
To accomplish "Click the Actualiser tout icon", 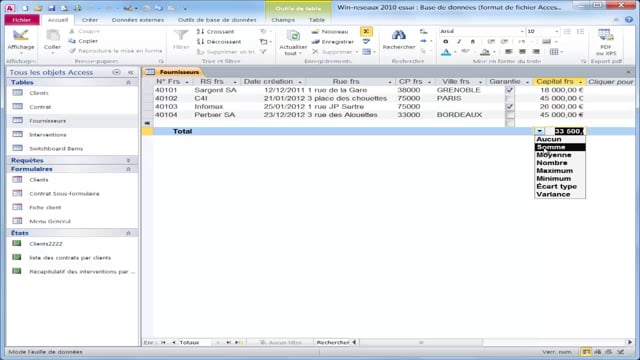I will [x=293, y=37].
